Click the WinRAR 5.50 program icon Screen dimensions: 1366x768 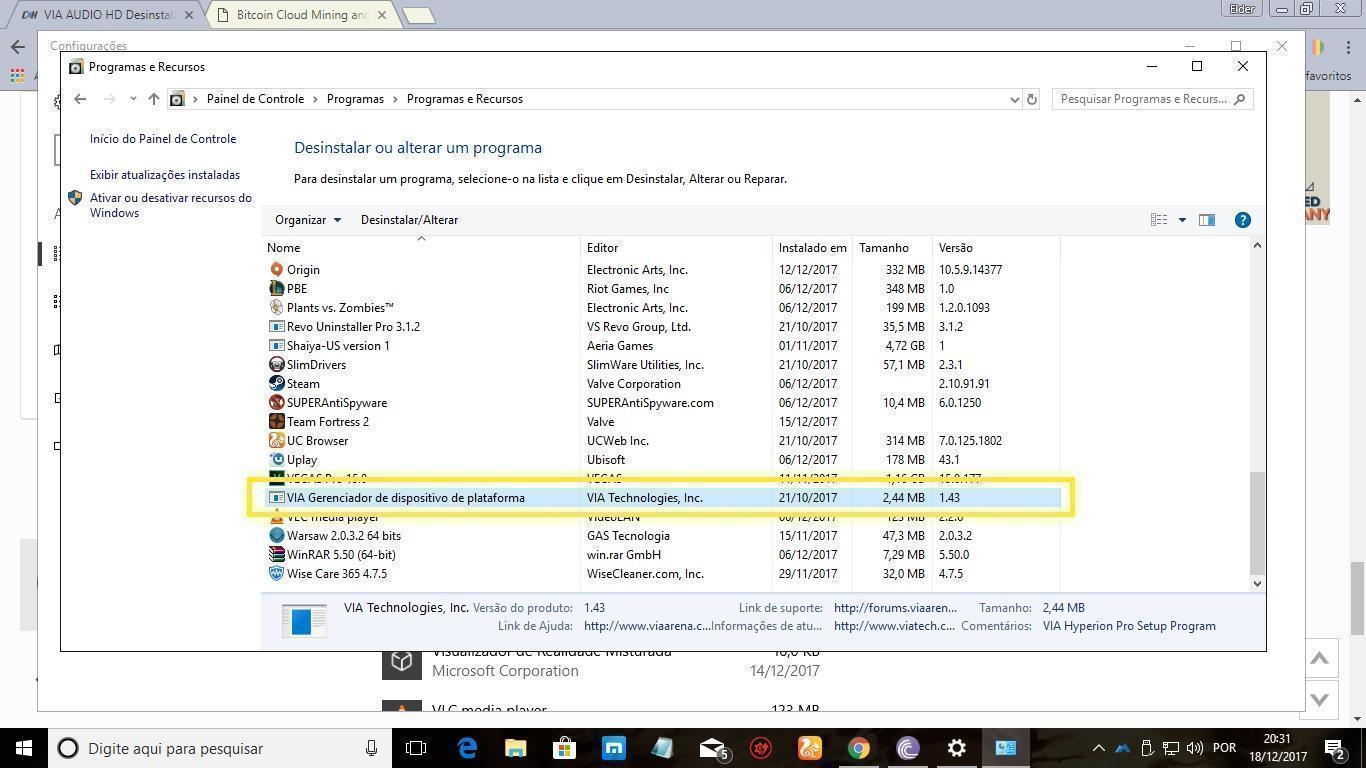[277, 554]
